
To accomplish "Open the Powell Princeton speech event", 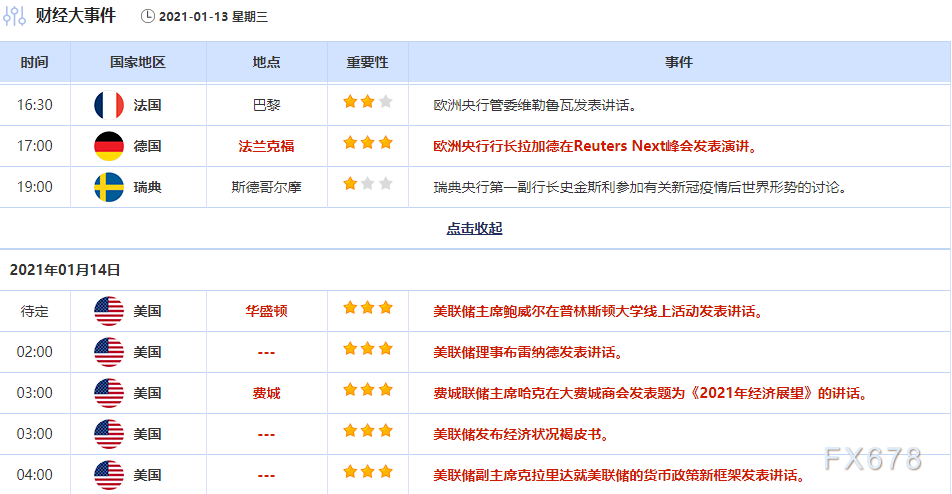I will tap(598, 311).
